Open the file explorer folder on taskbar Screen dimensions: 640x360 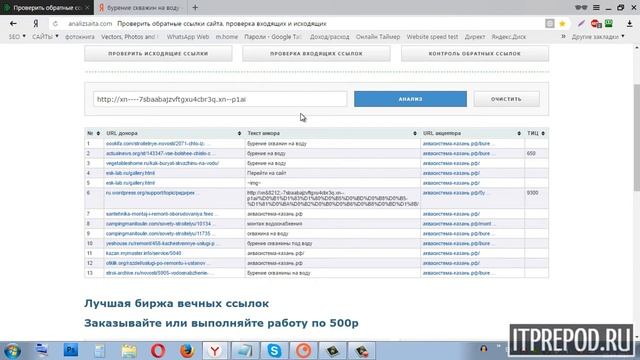pyautogui.click(x=129, y=351)
